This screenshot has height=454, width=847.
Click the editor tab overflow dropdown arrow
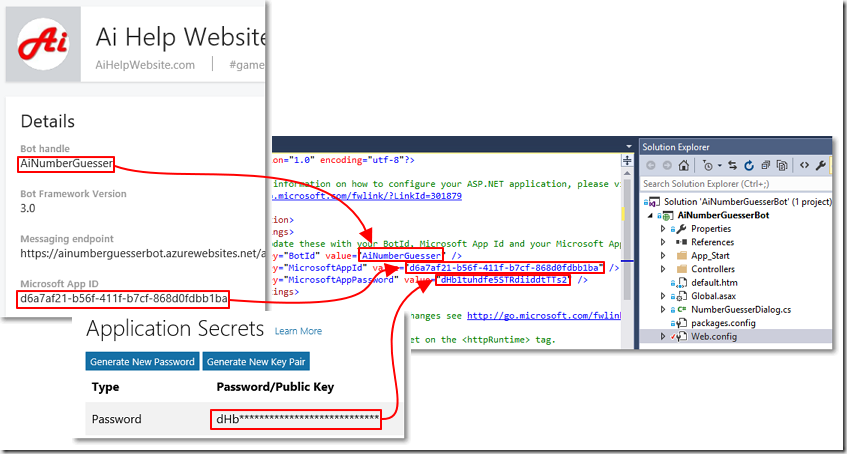pos(628,146)
